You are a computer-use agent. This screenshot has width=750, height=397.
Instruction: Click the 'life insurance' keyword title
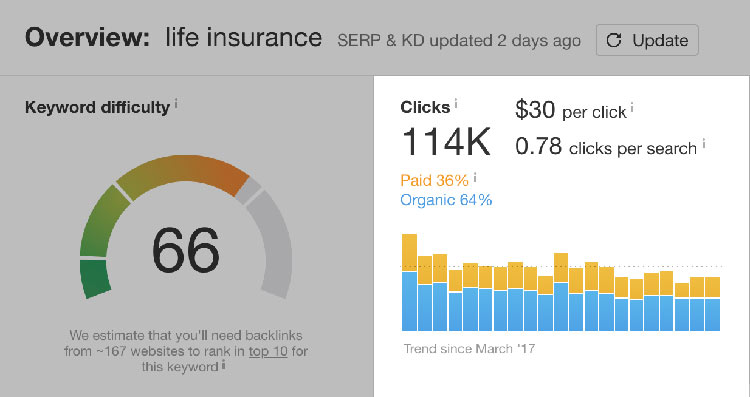click(x=244, y=38)
